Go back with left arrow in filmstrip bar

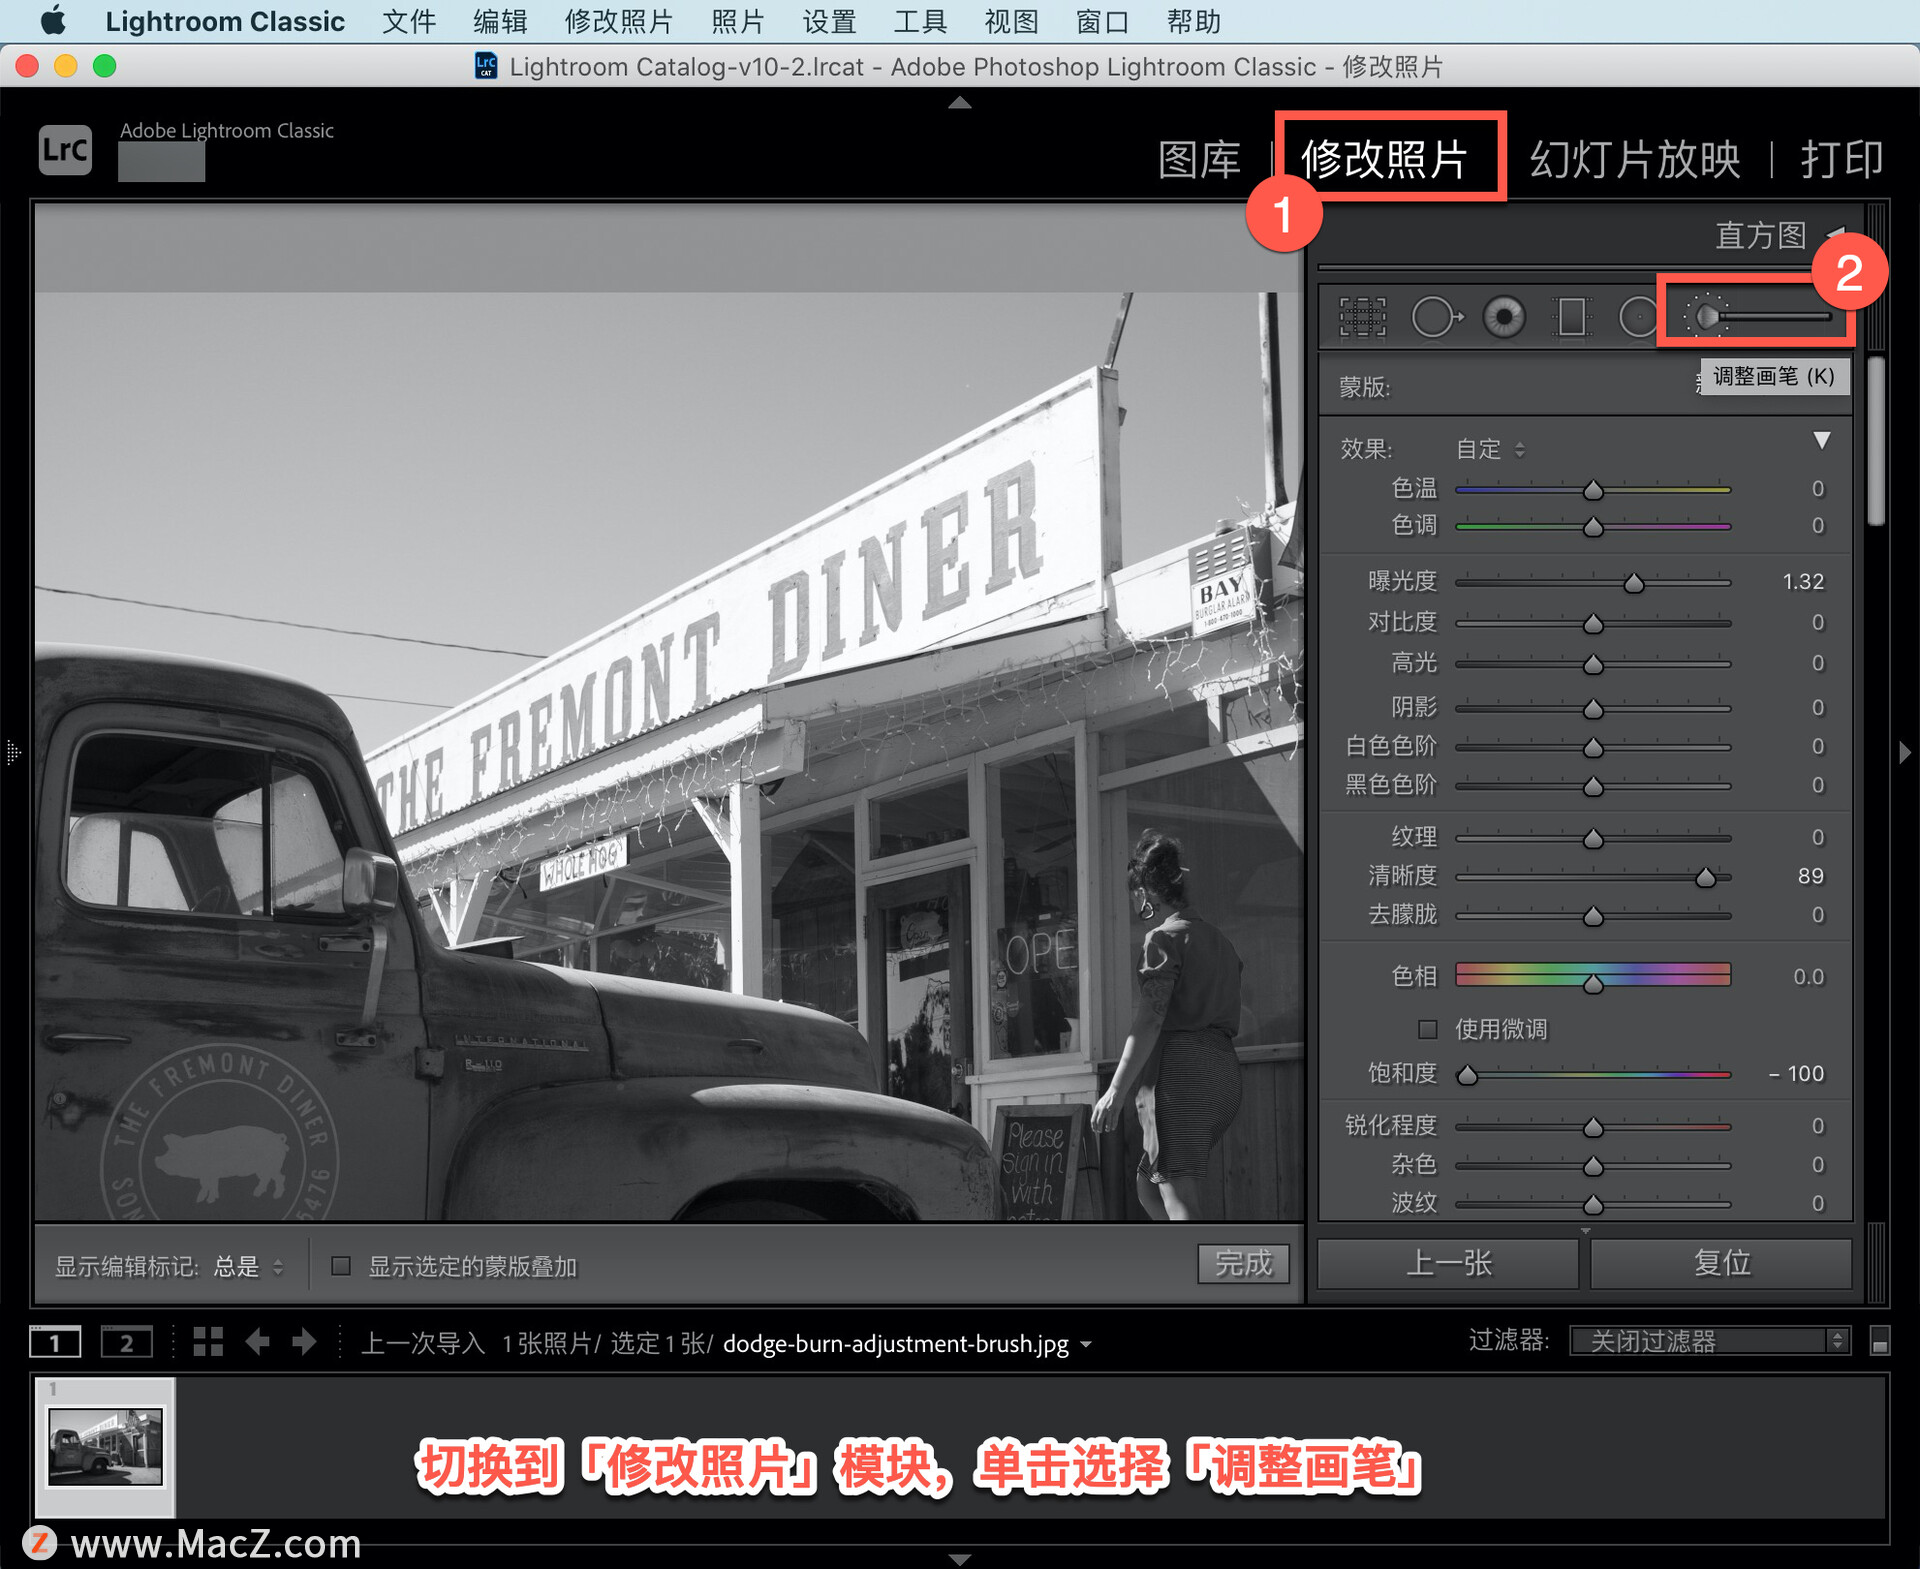(257, 1342)
